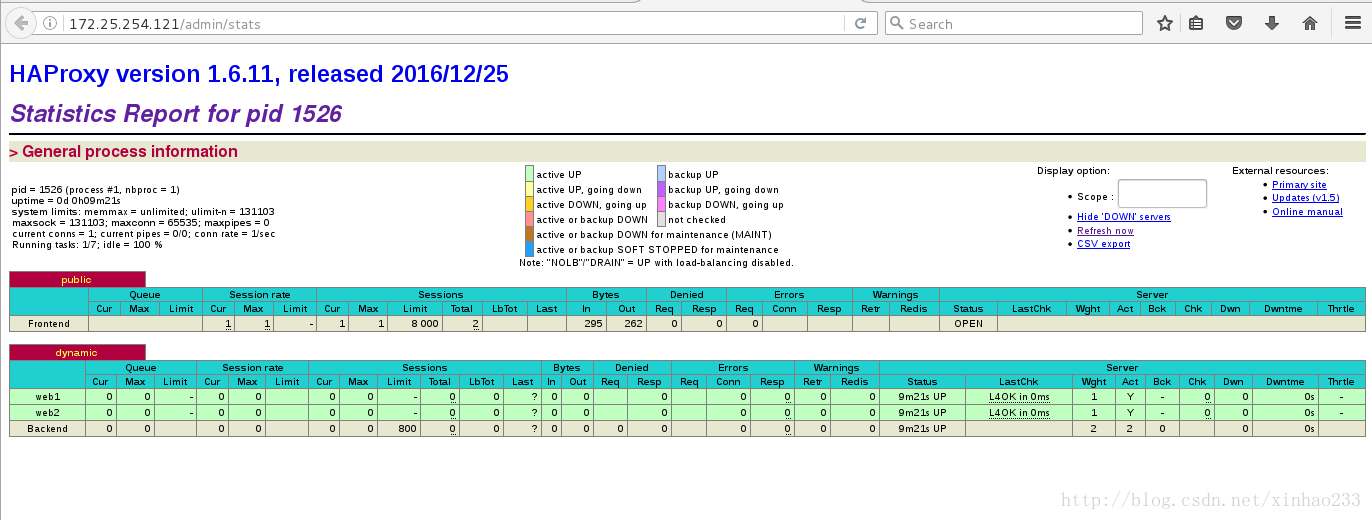The width and height of the screenshot is (1372, 520).
Task: Click inside the browser Search field
Action: click(1013, 23)
